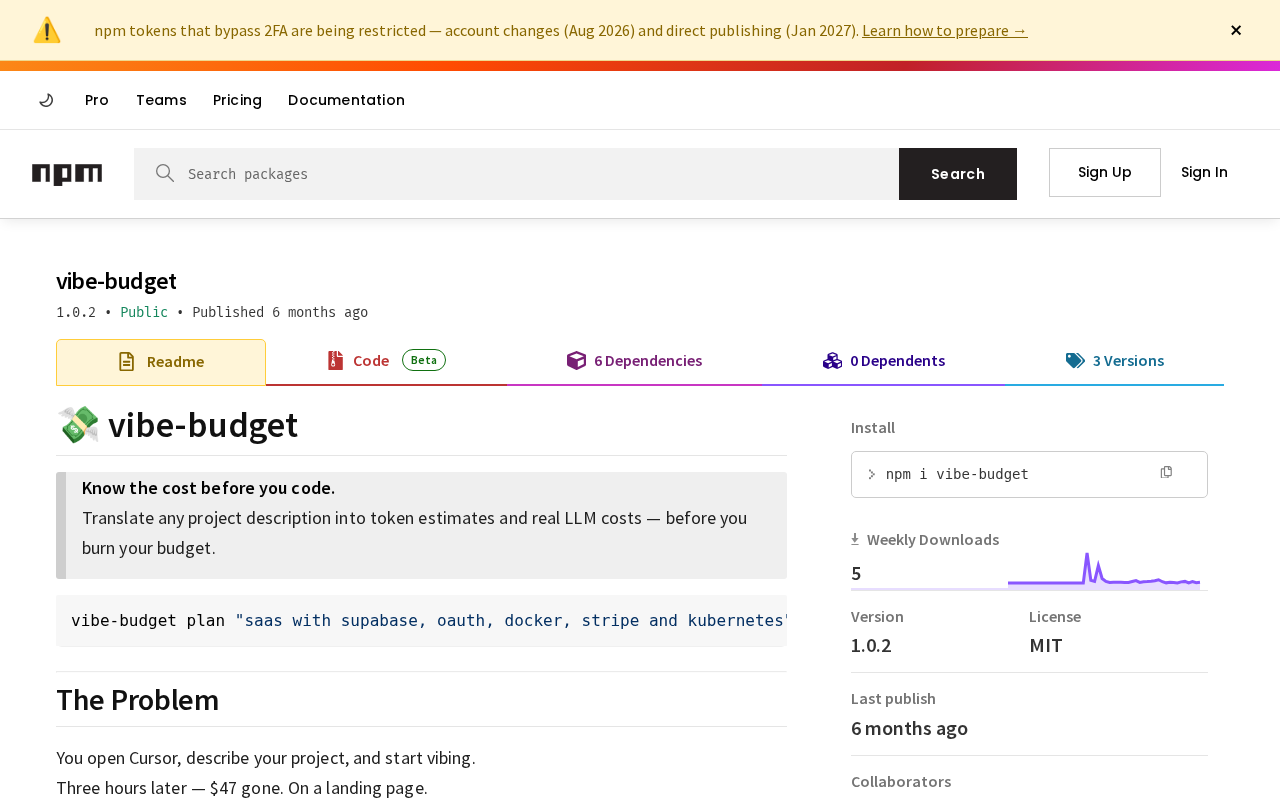The width and height of the screenshot is (1280, 800).
Task: Click the search magnifier icon
Action: pyautogui.click(x=165, y=173)
